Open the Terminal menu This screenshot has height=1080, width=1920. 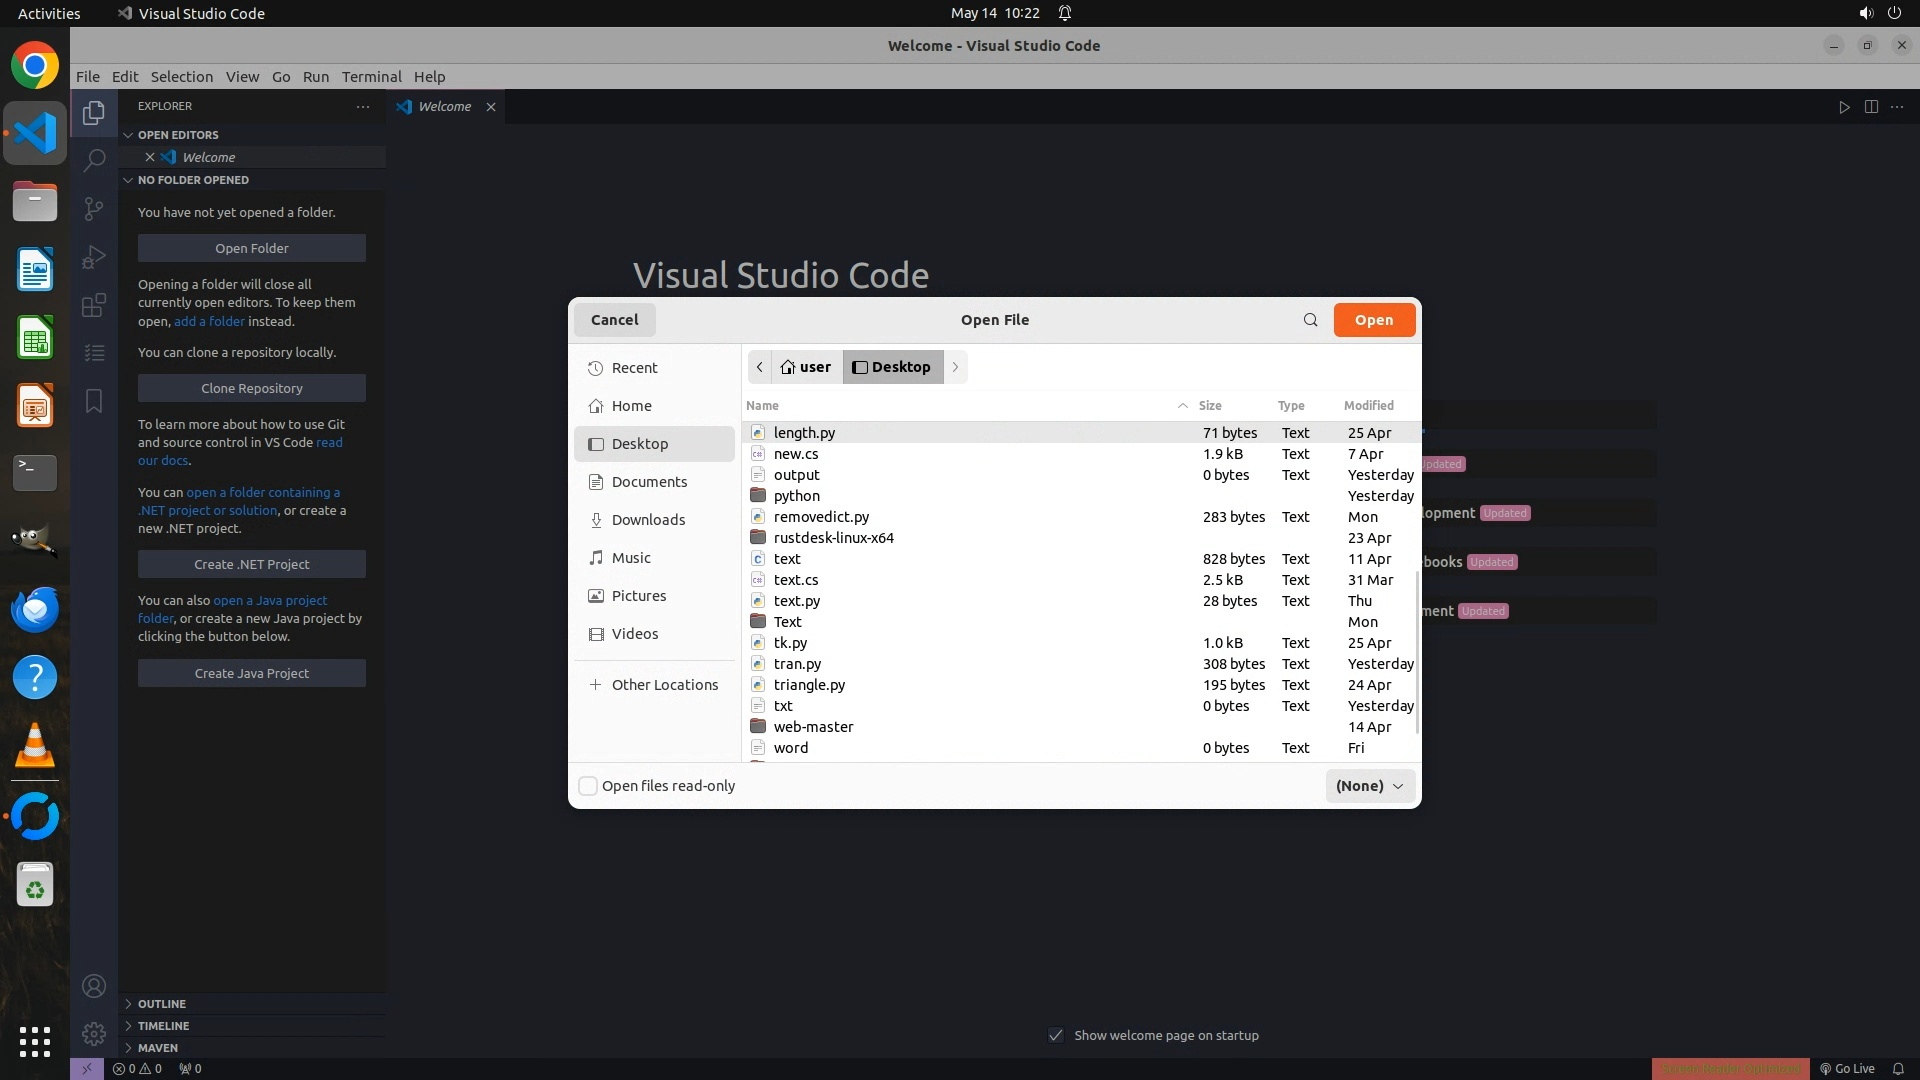click(x=371, y=77)
